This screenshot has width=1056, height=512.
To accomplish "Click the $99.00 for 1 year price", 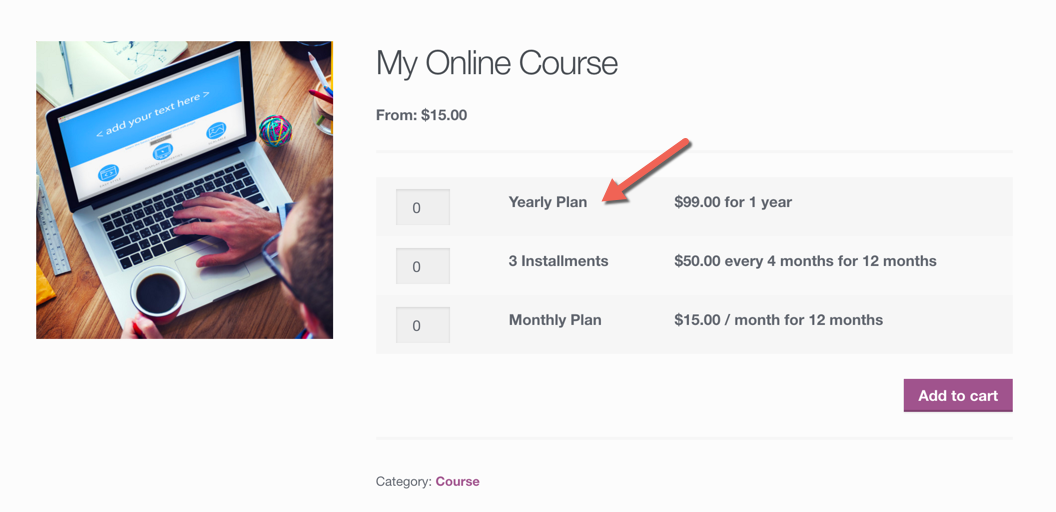I will tap(732, 202).
